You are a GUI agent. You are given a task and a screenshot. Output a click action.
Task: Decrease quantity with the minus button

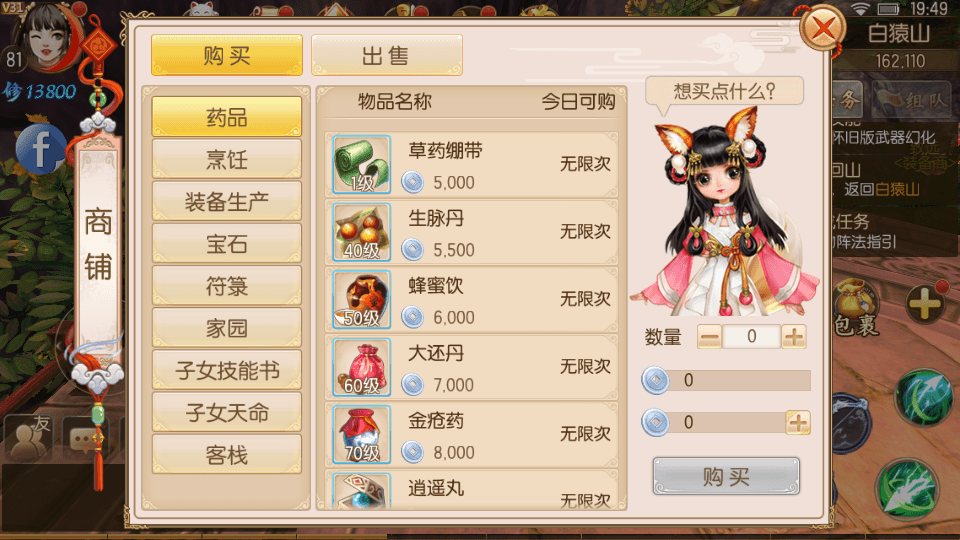click(710, 337)
